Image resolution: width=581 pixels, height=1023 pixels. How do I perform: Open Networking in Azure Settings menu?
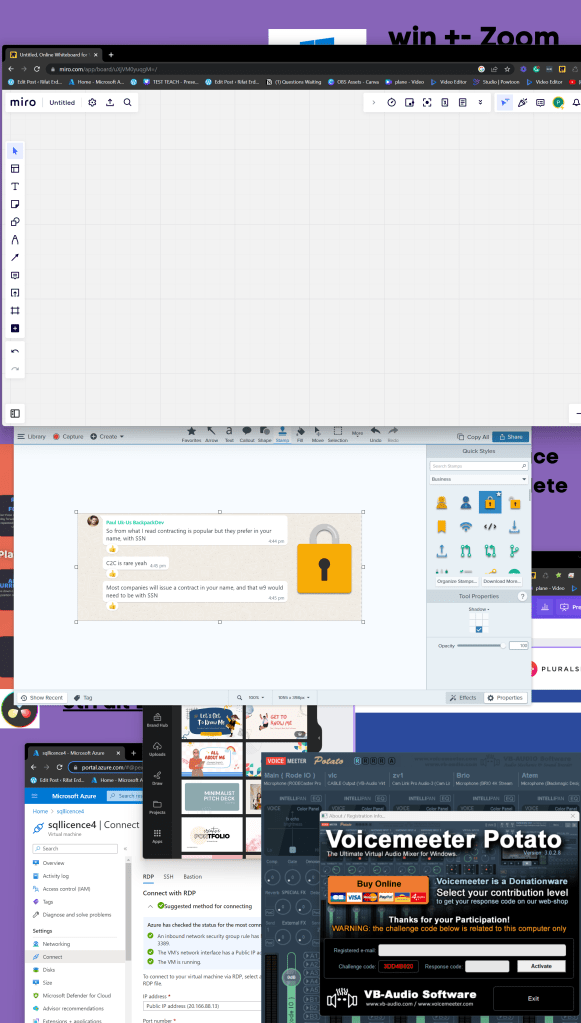click(x=56, y=944)
